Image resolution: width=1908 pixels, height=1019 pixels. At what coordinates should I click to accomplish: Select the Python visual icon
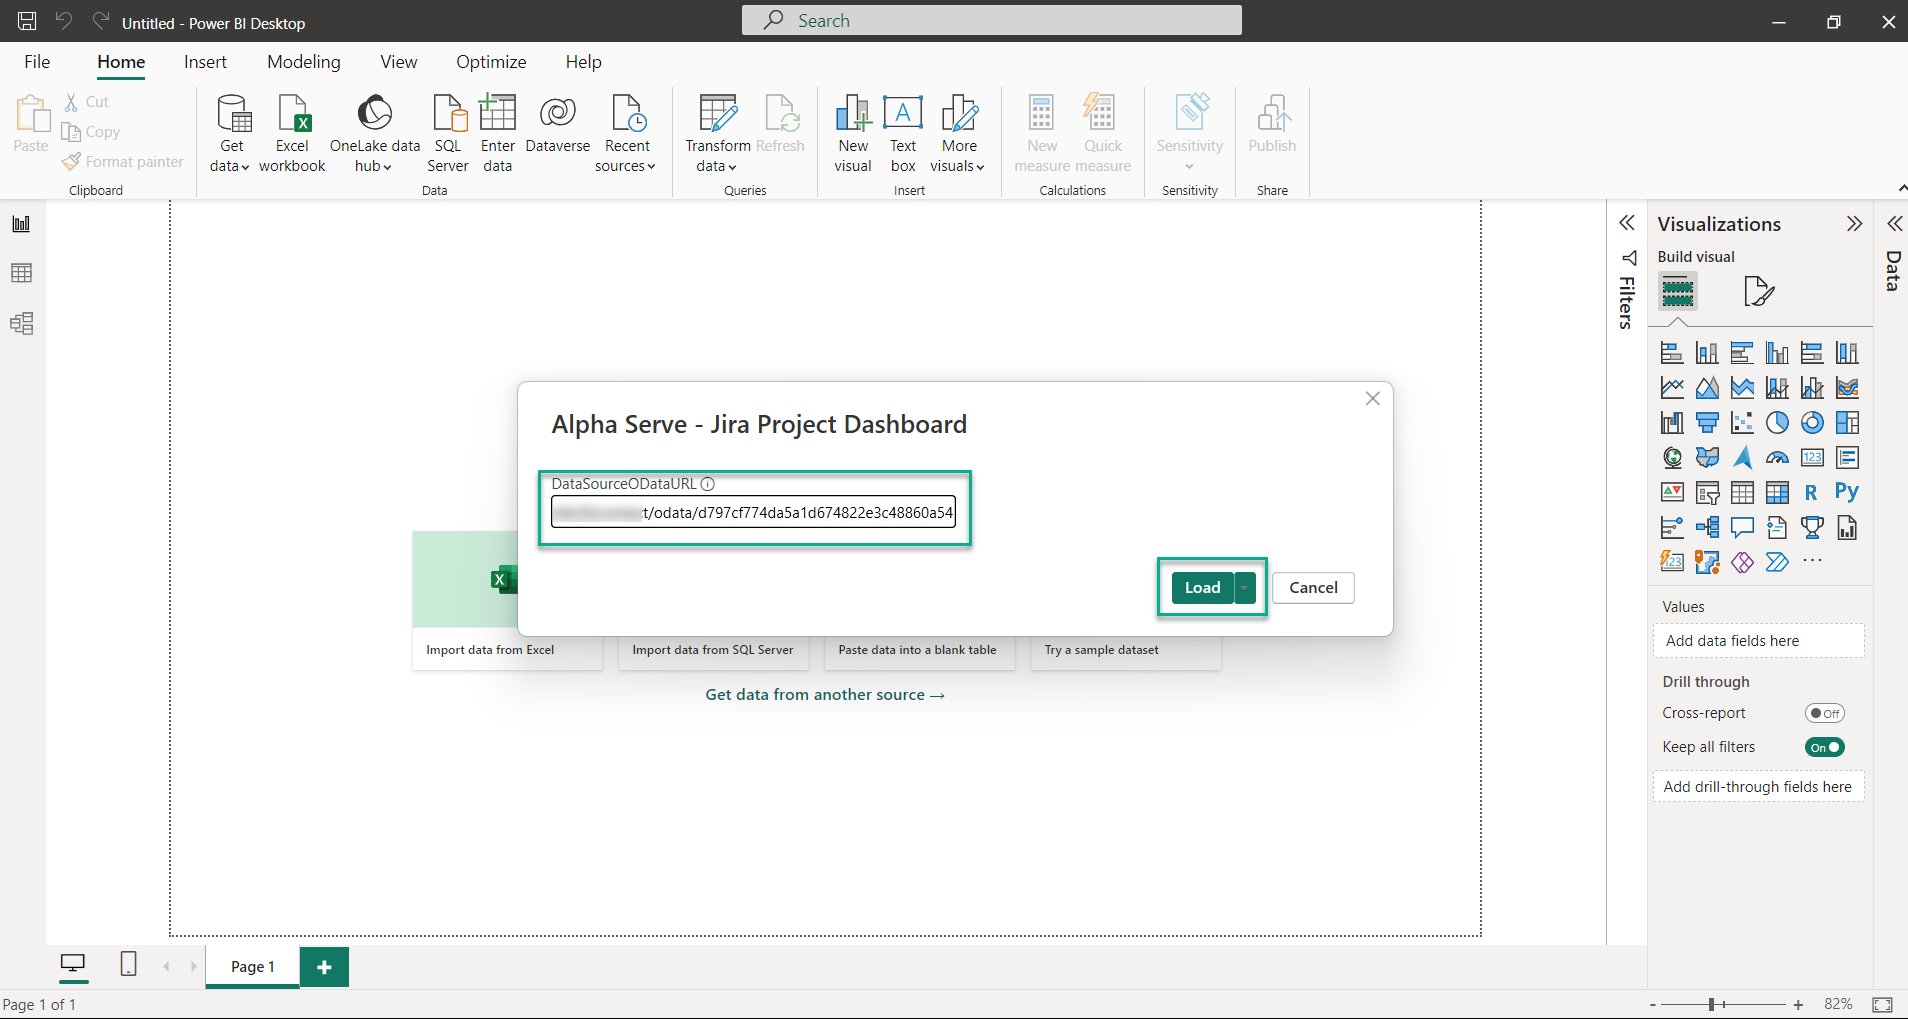coord(1846,492)
